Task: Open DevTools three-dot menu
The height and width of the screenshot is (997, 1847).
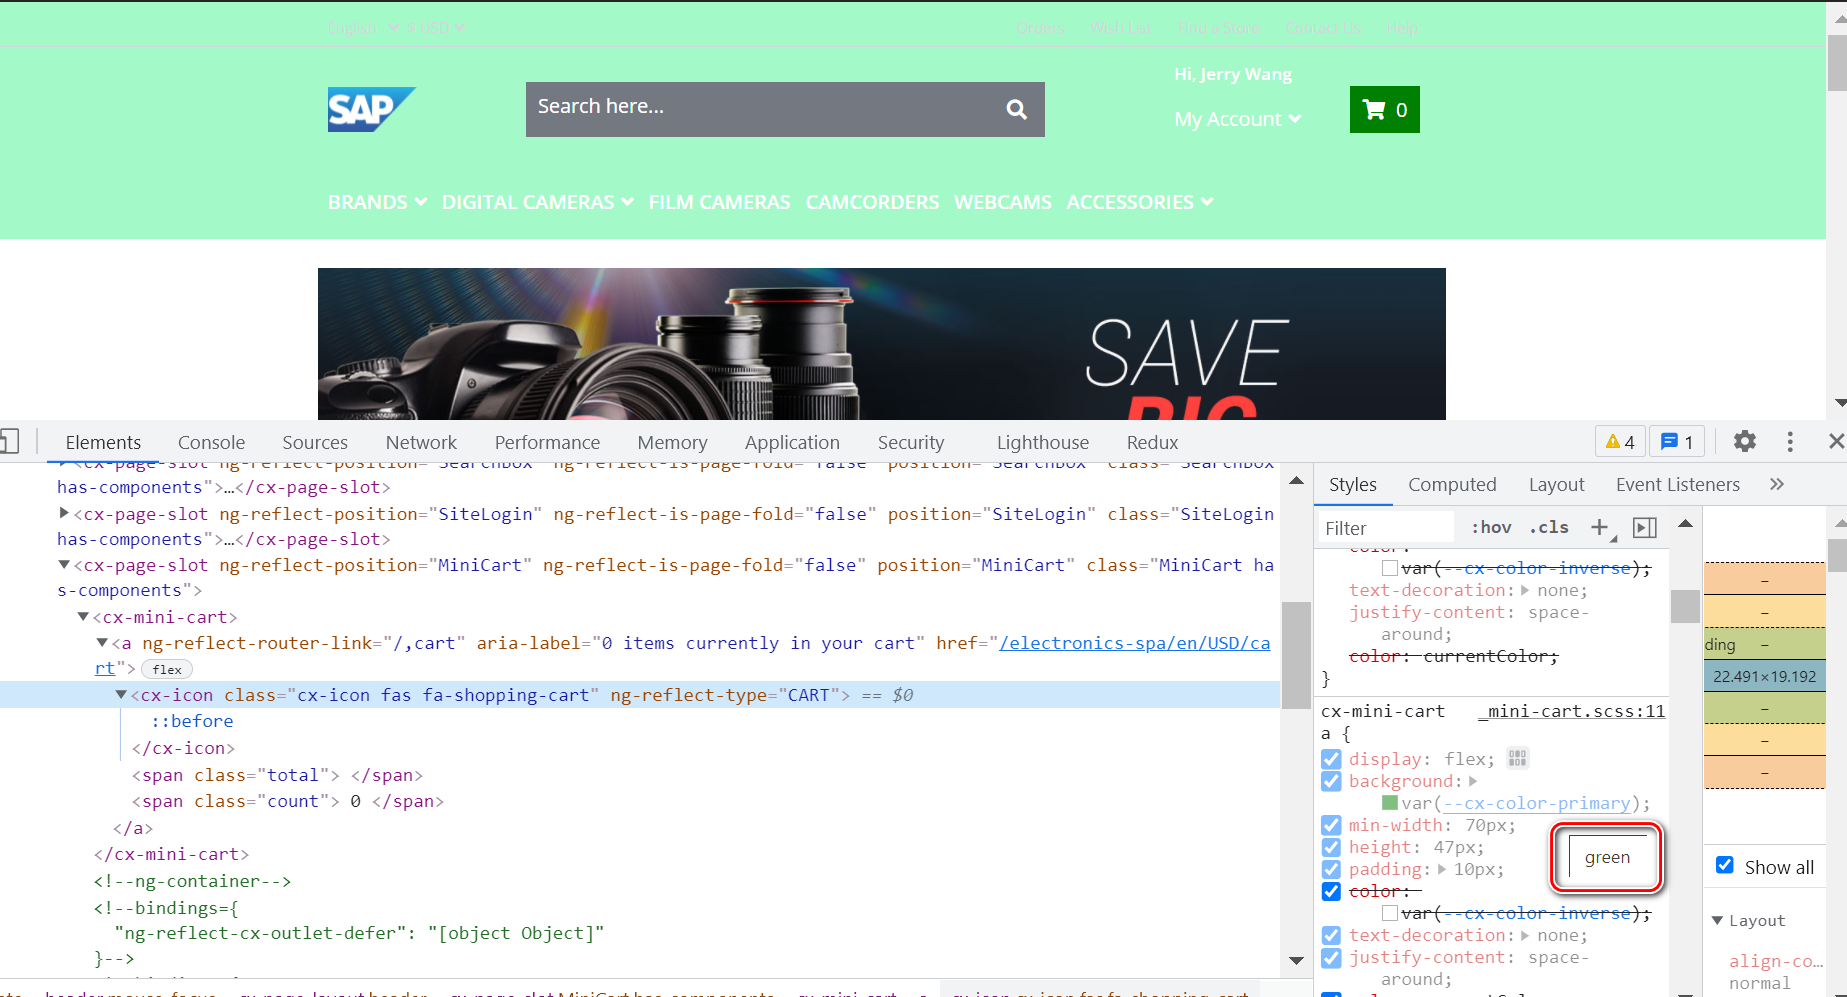Action: 1790,441
